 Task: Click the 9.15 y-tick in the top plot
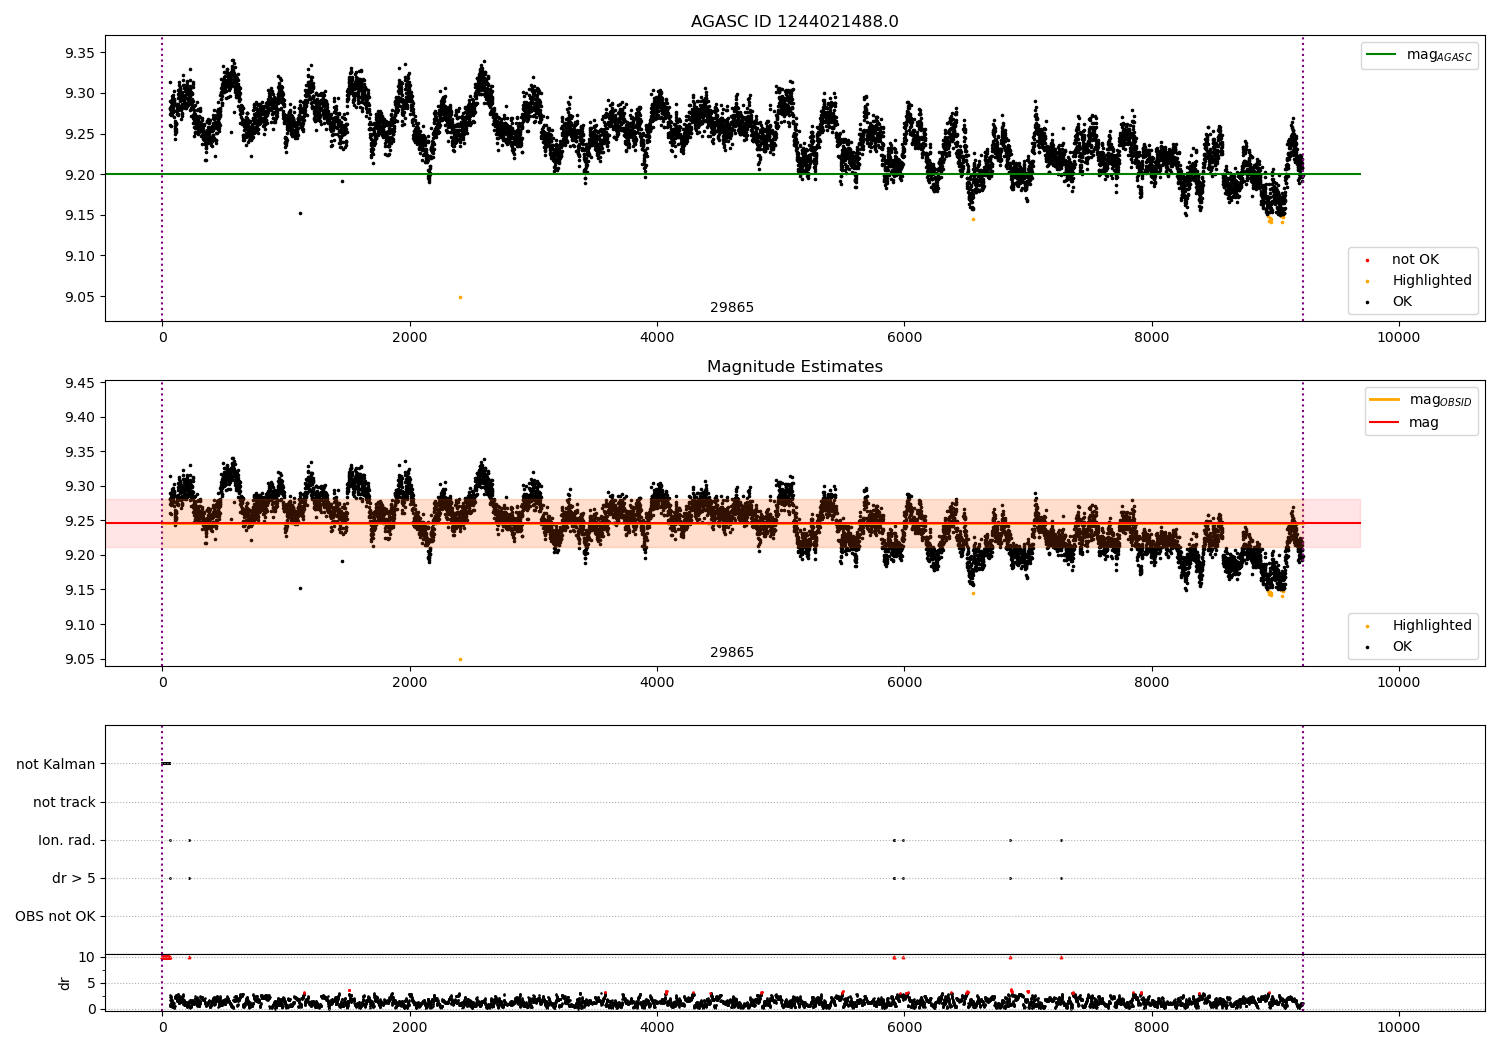[79, 216]
